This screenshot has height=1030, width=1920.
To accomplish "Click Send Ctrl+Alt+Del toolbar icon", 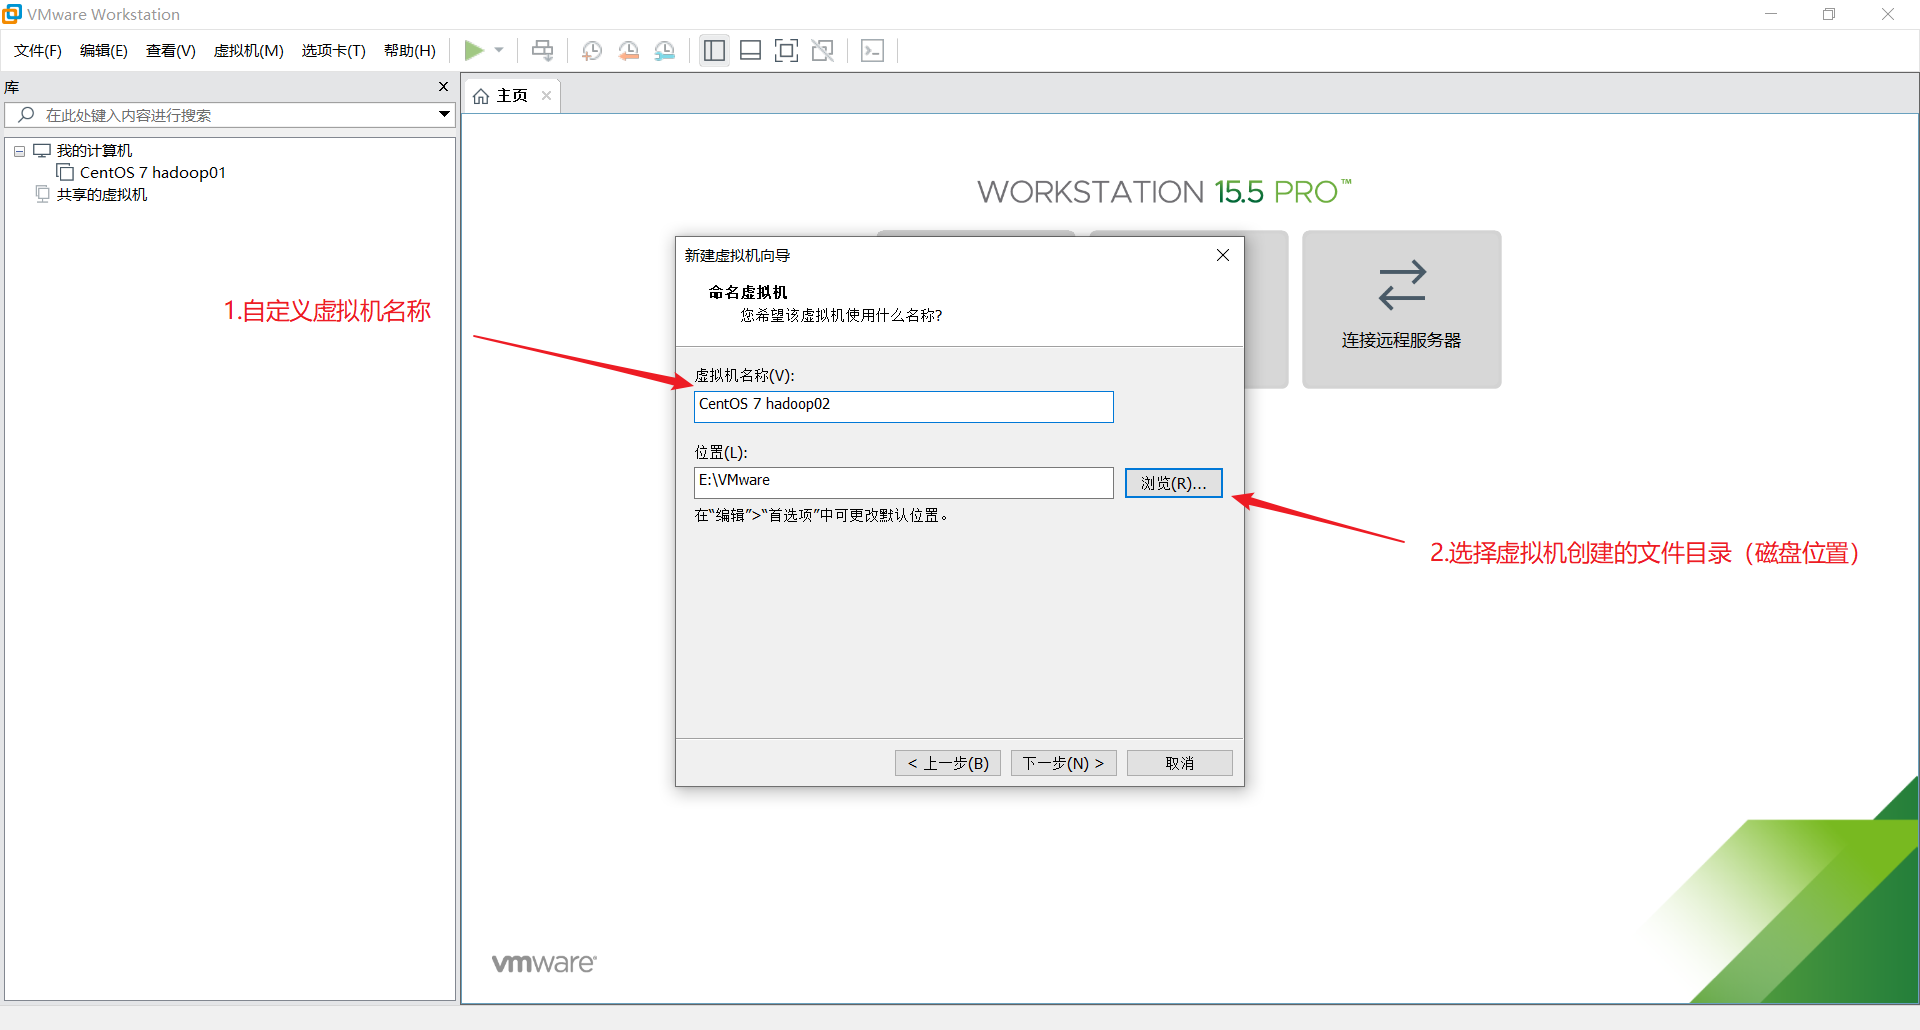I will (542, 50).
